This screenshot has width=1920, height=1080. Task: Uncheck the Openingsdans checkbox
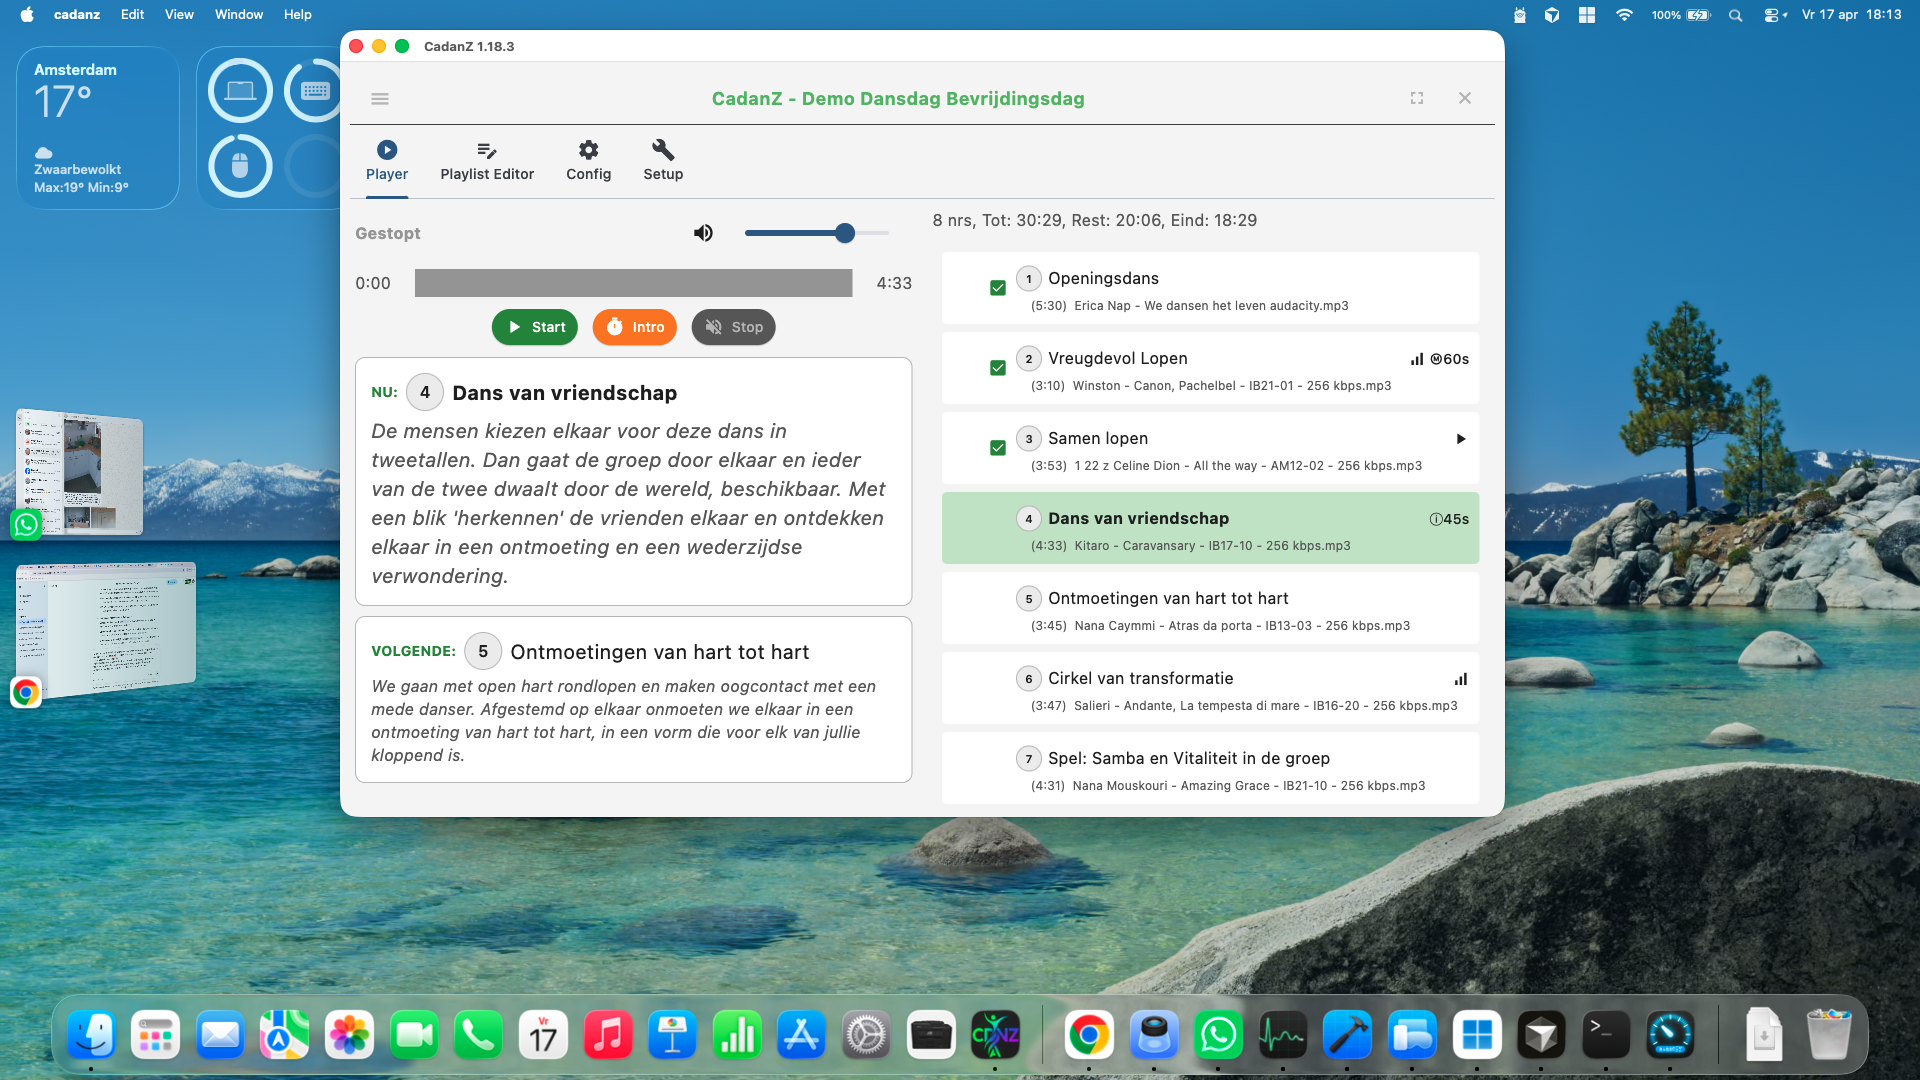point(997,287)
